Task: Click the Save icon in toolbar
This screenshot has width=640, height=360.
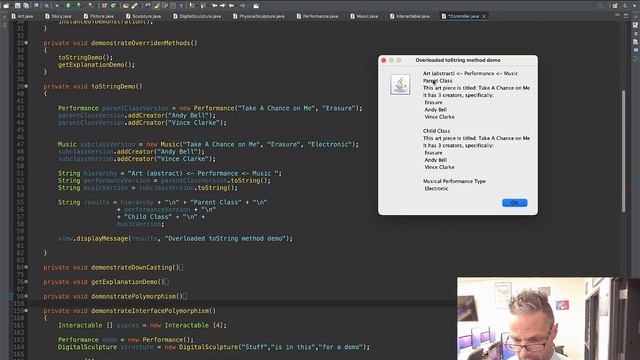Action: tap(17, 6)
